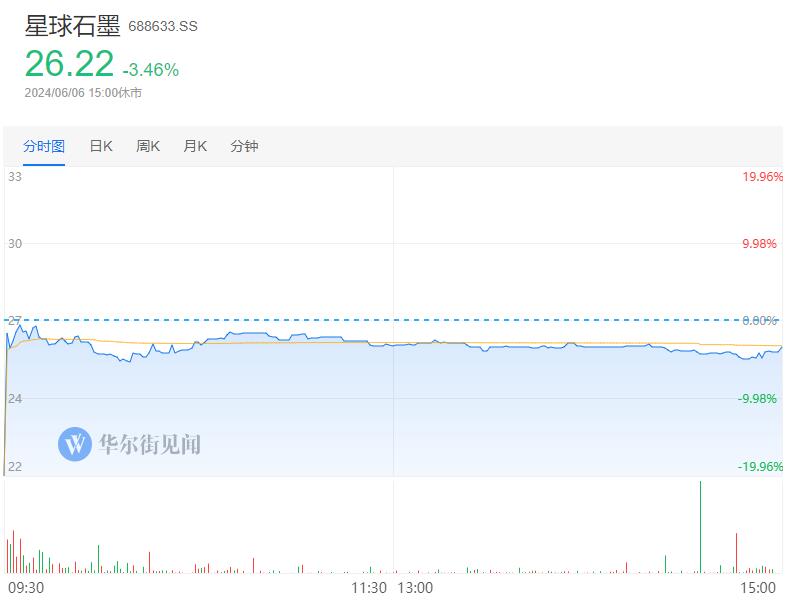Click the 11:30 time axis label
This screenshot has width=787, height=605.
369,587
